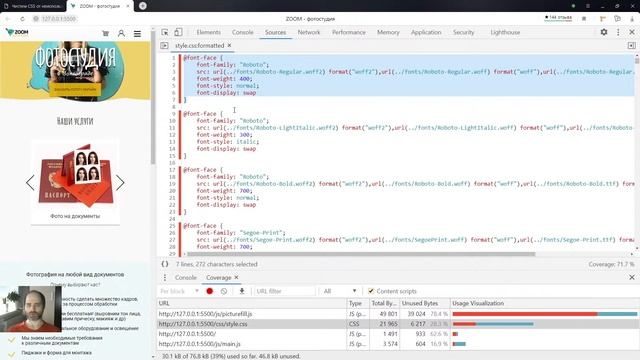Click the URL filter field
Screen dimensions: 640x360
(284, 291)
